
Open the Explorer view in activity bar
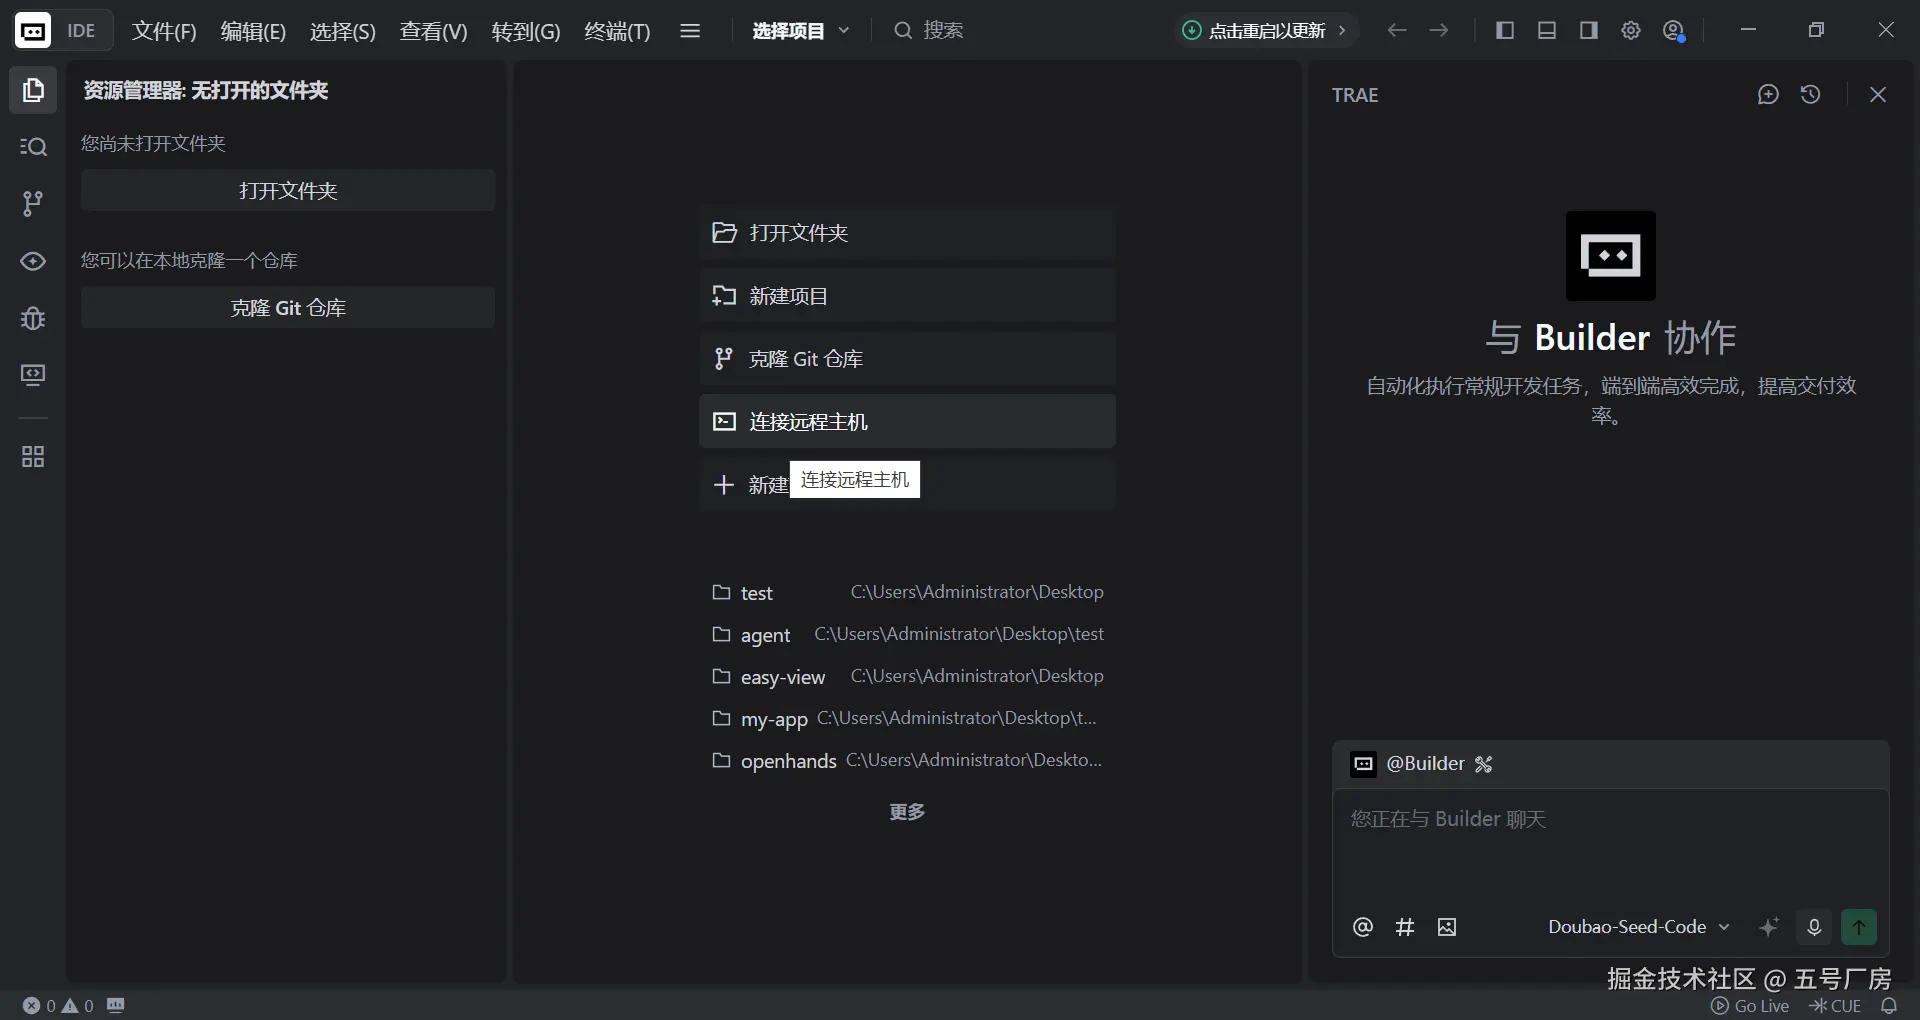tap(33, 90)
